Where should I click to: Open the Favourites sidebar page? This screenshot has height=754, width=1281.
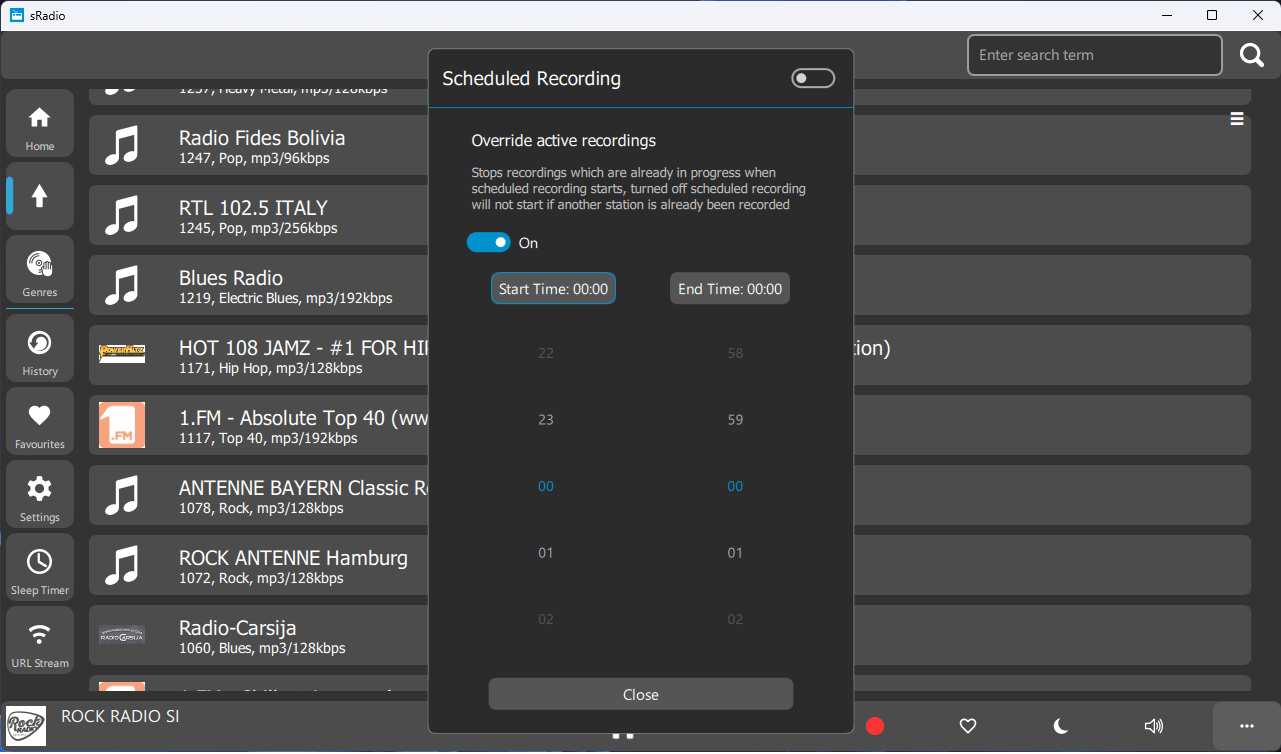pyautogui.click(x=40, y=423)
